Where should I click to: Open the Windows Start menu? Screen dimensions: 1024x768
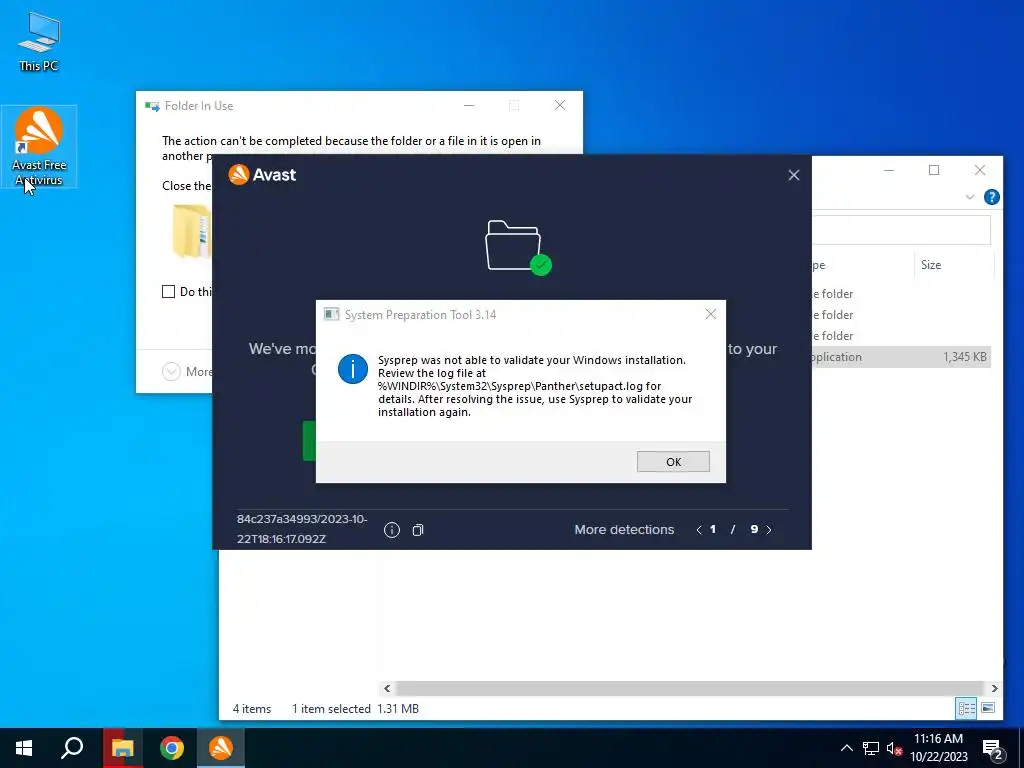point(24,748)
